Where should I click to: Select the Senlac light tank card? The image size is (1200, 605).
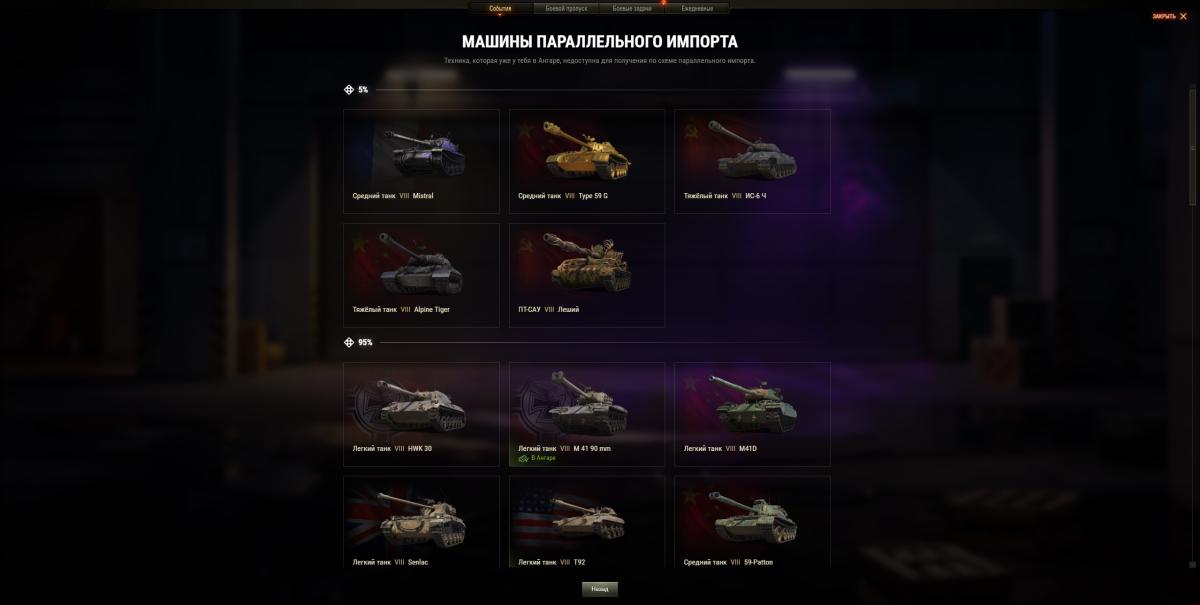(421, 522)
